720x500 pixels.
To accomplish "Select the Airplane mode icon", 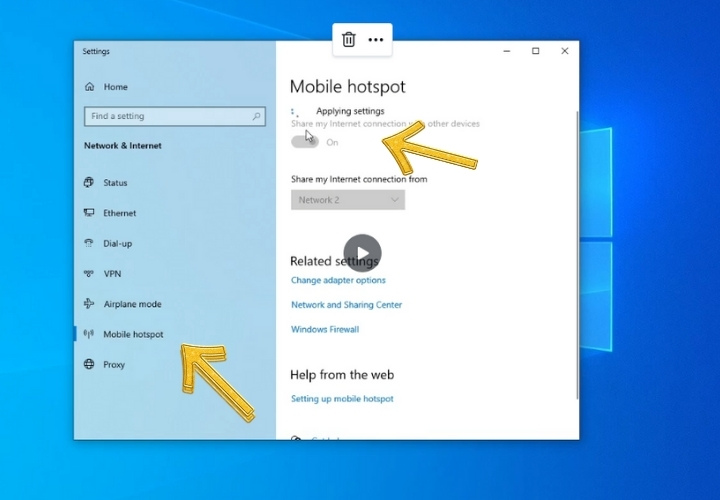I will [90, 304].
